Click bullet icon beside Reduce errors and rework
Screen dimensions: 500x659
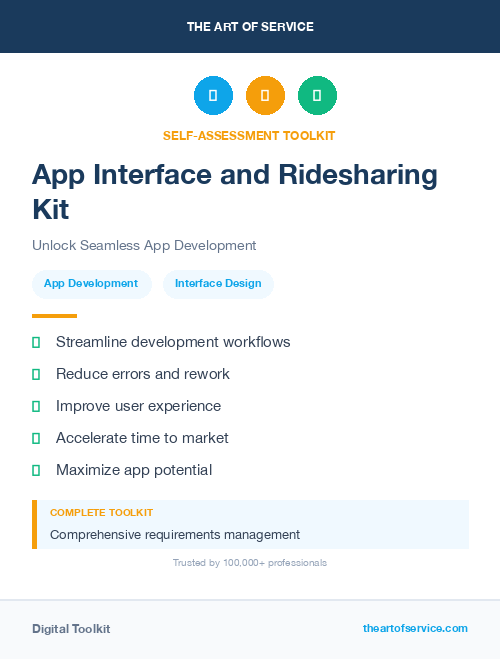(36, 374)
